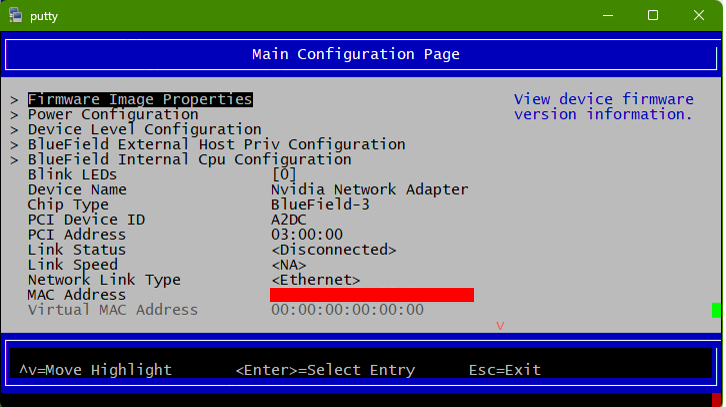This screenshot has width=726, height=407.
Task: Click Esc=Exit in the footer
Action: (x=505, y=370)
